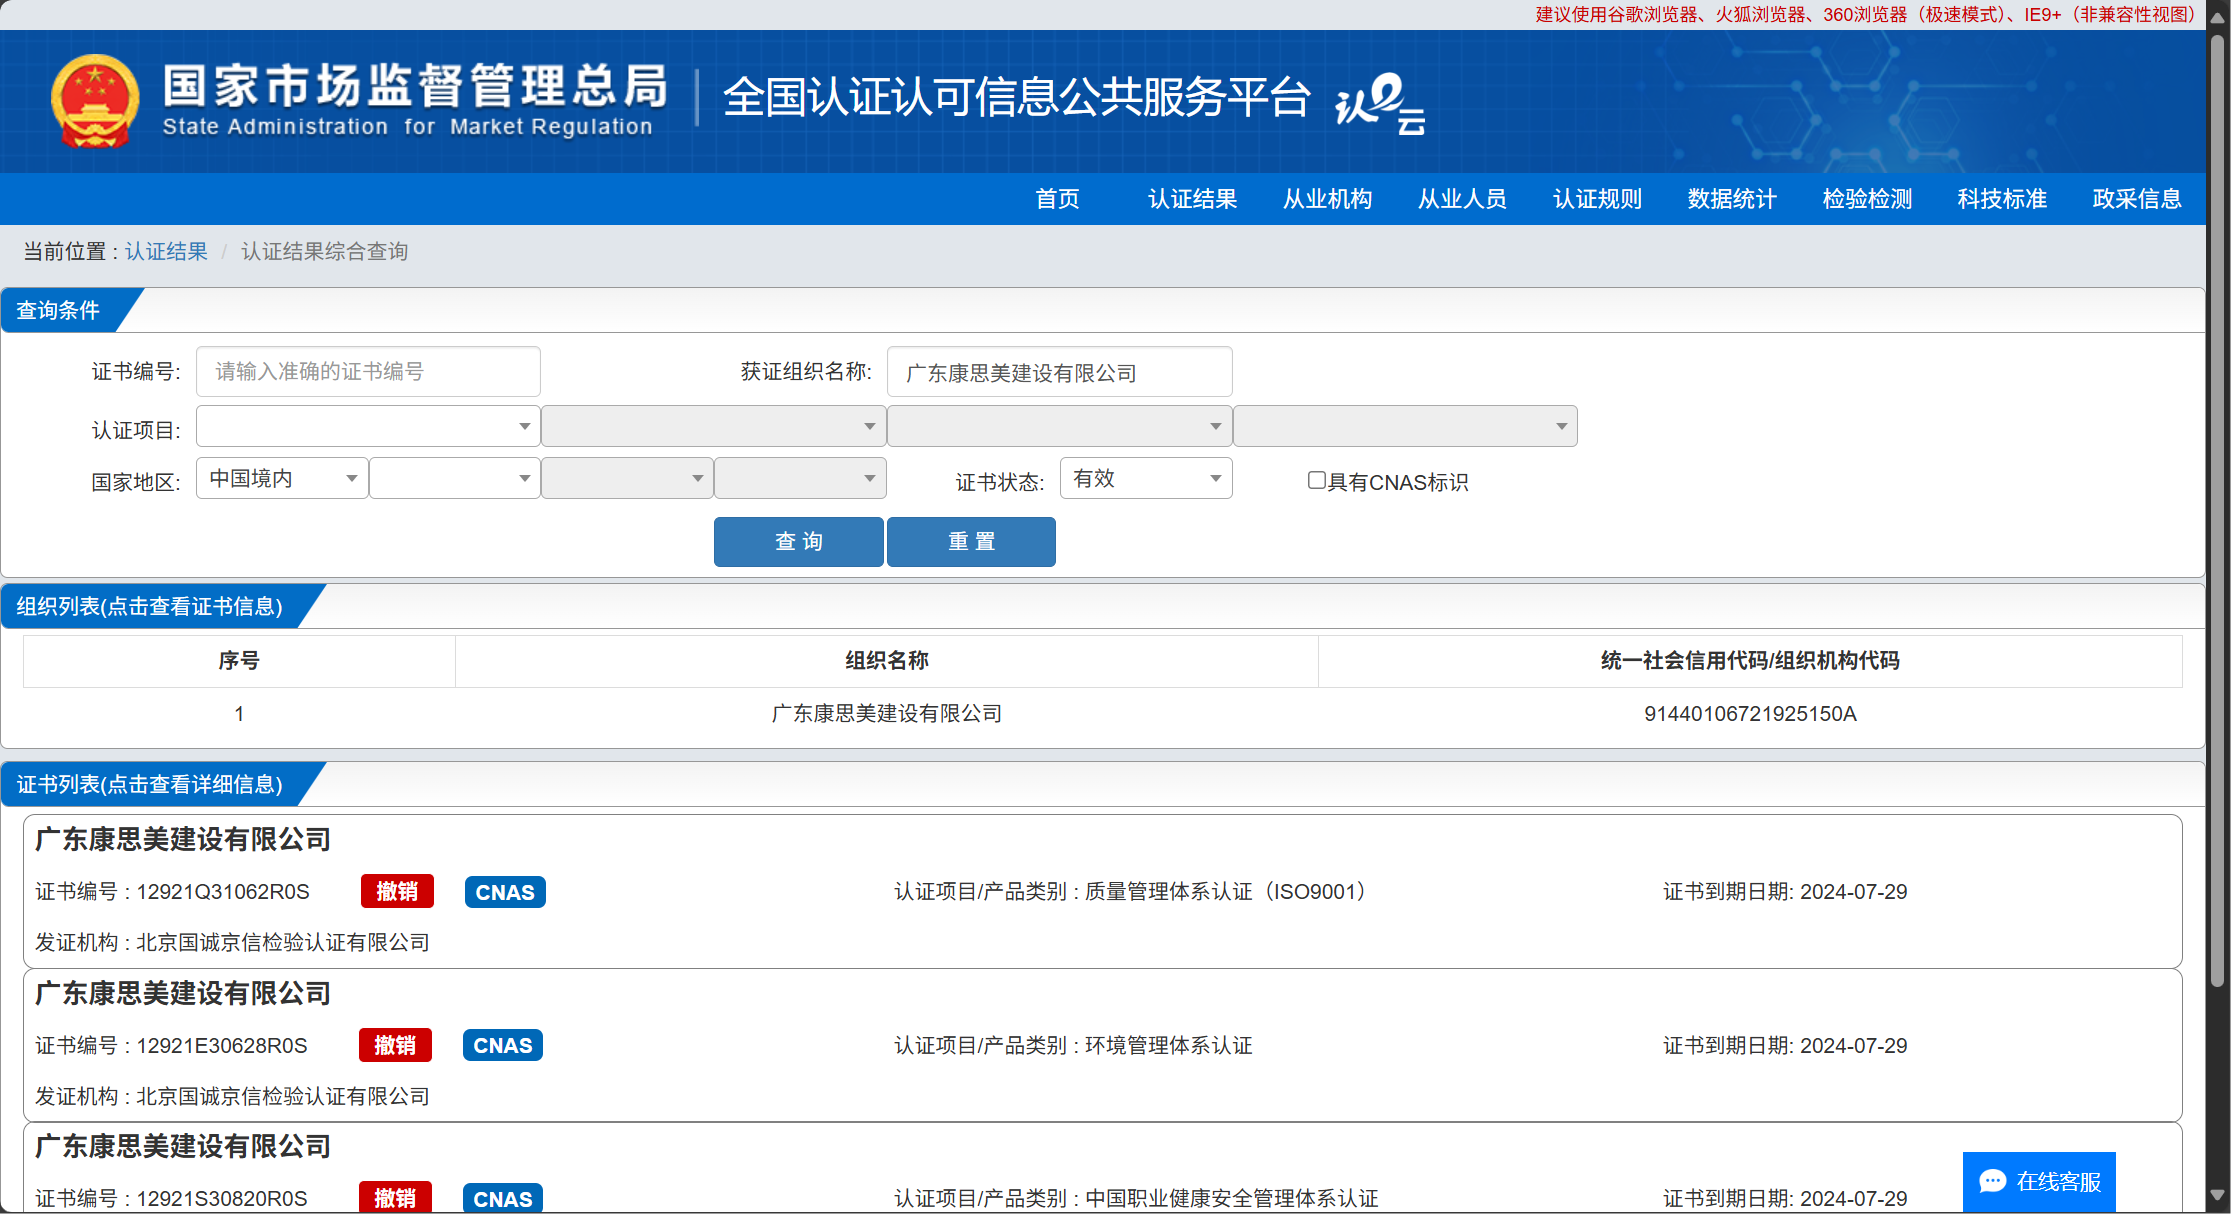This screenshot has height=1214, width=2231.
Task: Open the 政采信息 navigation menu
Action: 2137,199
